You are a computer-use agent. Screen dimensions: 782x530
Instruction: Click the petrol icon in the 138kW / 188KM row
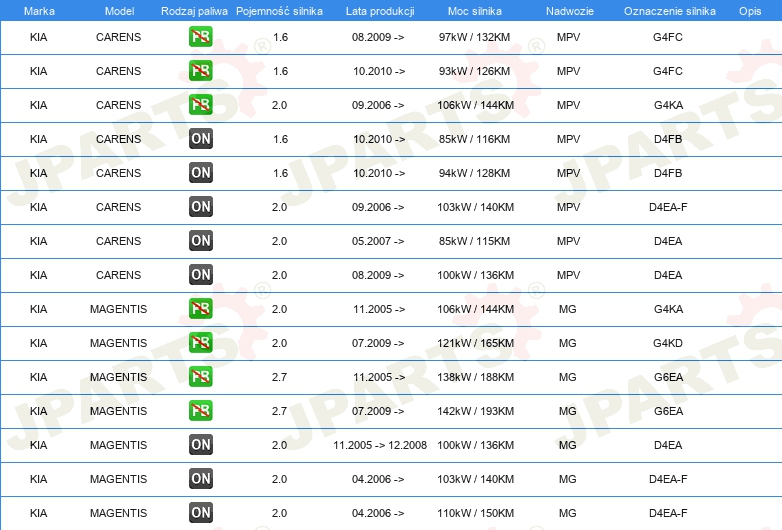200,376
